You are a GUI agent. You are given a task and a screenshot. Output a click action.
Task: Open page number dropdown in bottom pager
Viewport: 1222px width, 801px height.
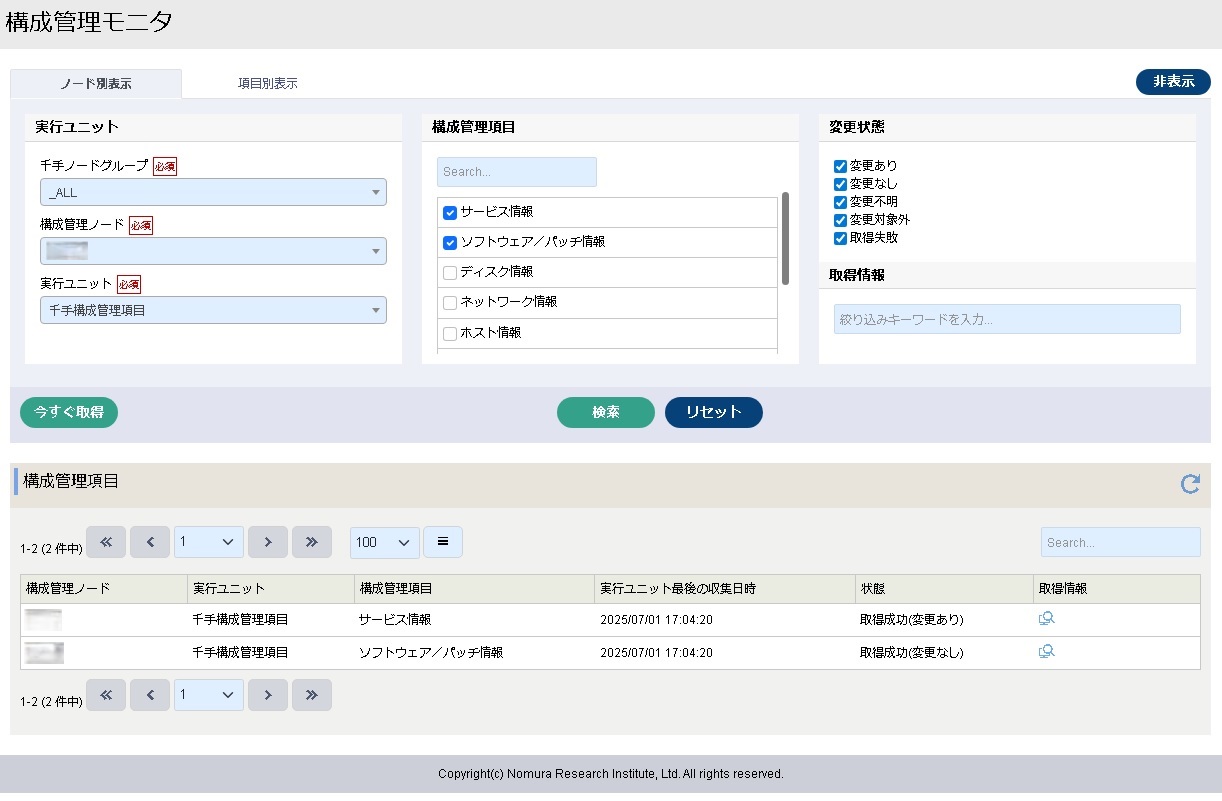coord(209,695)
